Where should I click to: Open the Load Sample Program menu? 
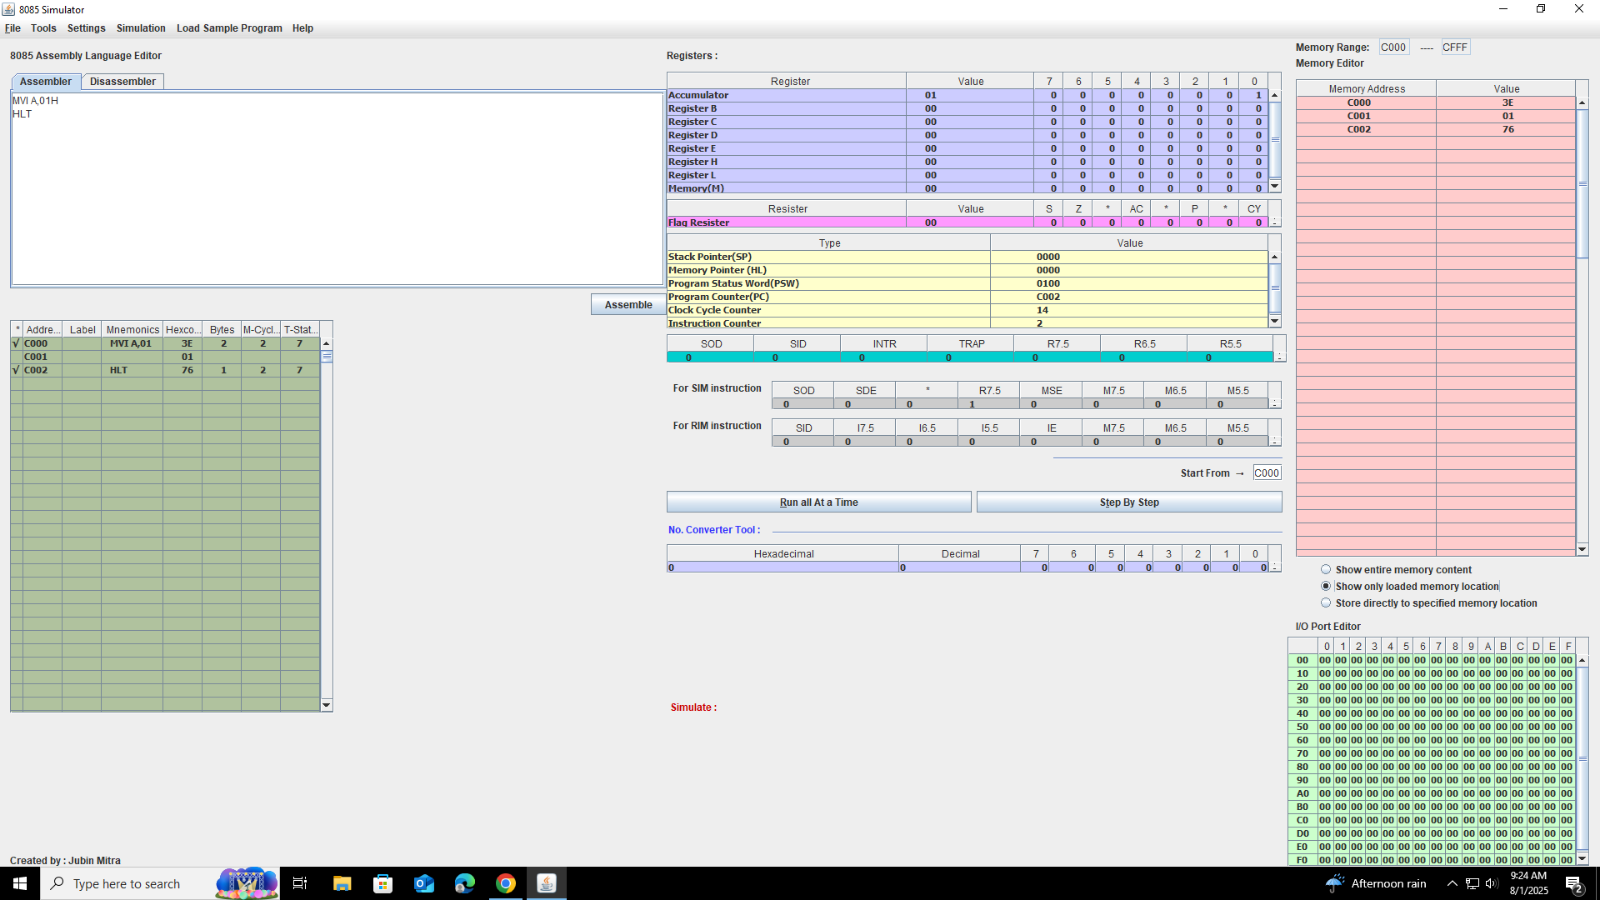(x=229, y=28)
